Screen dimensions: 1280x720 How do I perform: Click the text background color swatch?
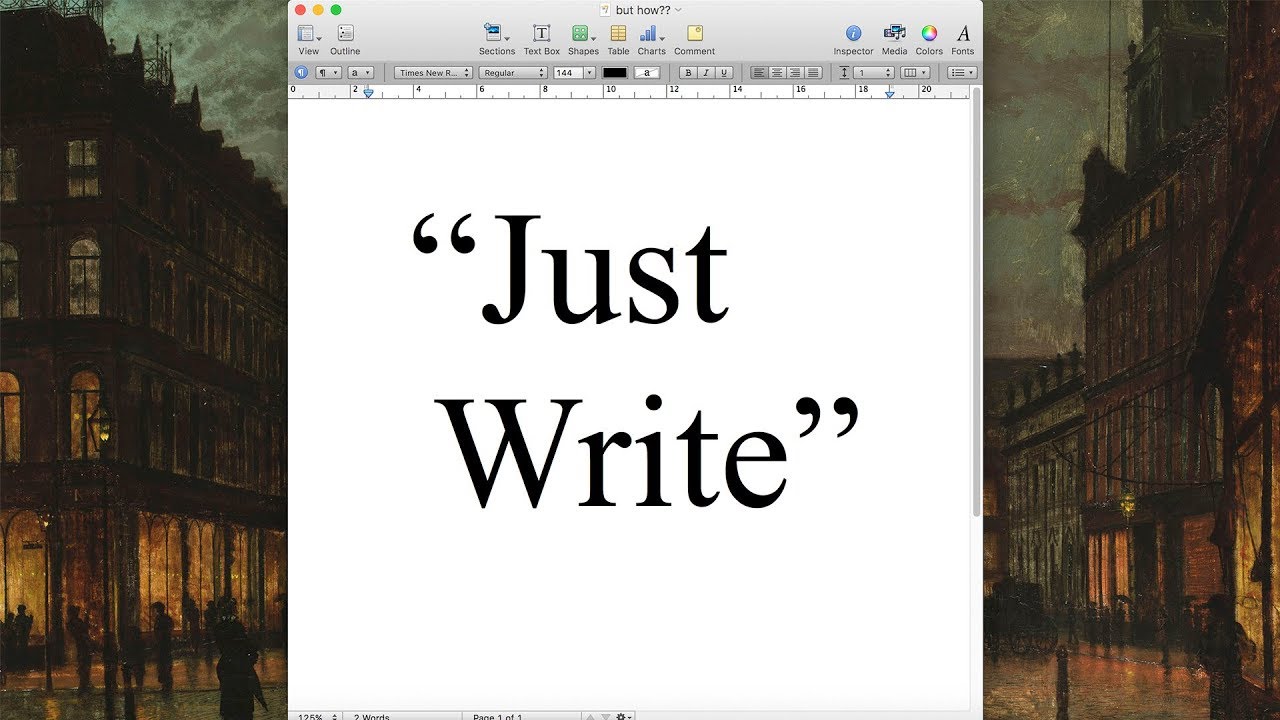[647, 73]
